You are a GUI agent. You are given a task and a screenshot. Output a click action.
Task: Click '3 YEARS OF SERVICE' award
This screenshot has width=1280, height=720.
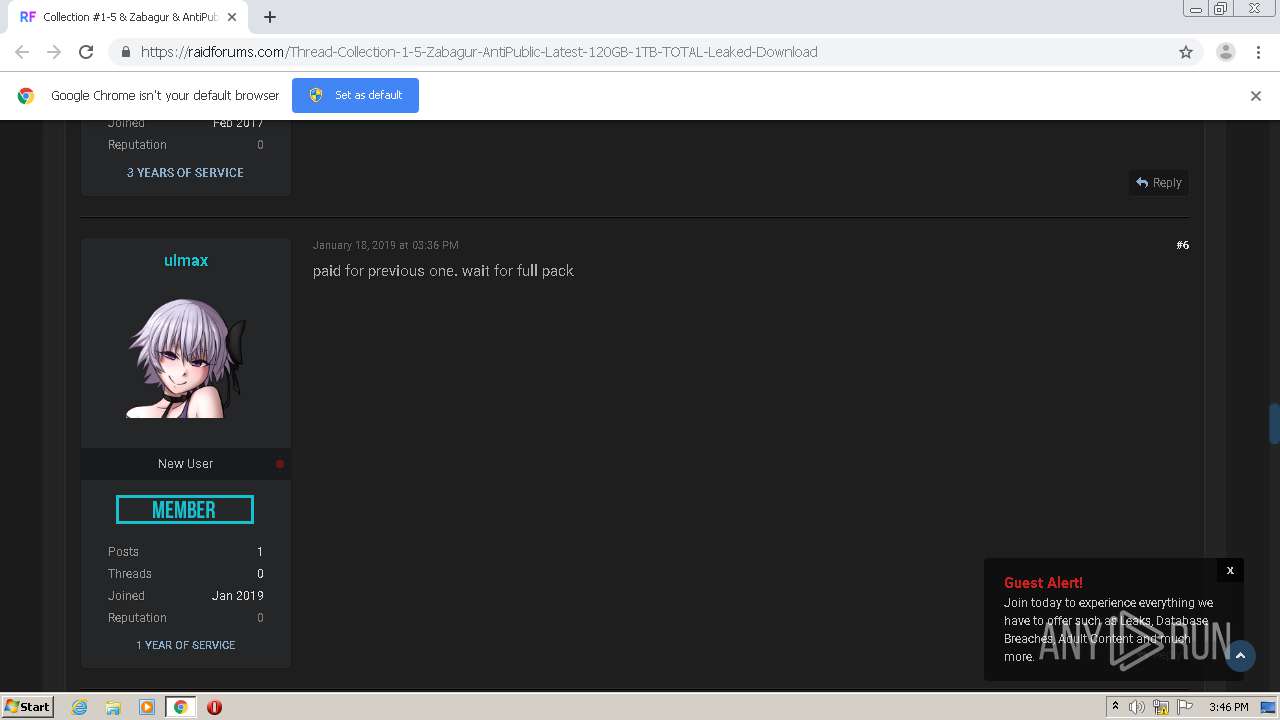185,173
